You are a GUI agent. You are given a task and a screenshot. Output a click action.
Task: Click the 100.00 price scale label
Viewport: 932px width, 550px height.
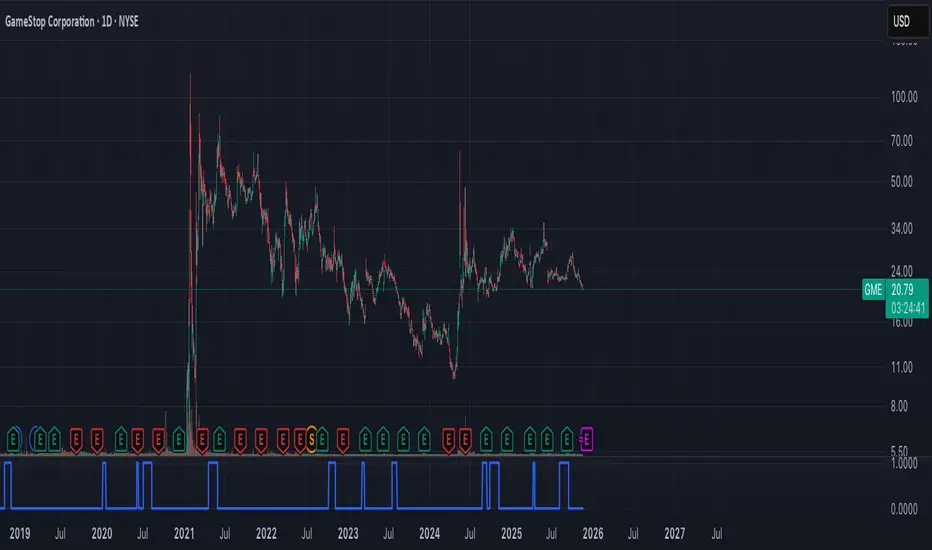[904, 97]
